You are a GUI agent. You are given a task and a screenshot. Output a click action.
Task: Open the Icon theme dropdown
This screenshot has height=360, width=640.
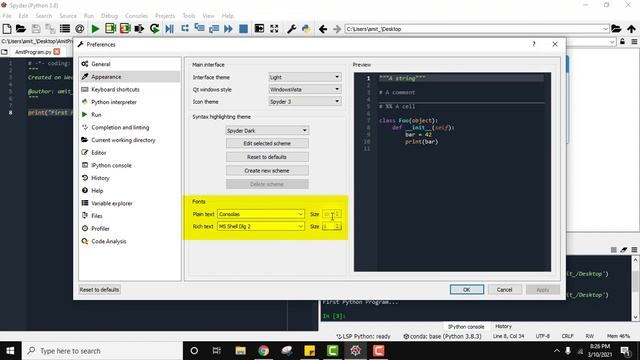coord(305,101)
